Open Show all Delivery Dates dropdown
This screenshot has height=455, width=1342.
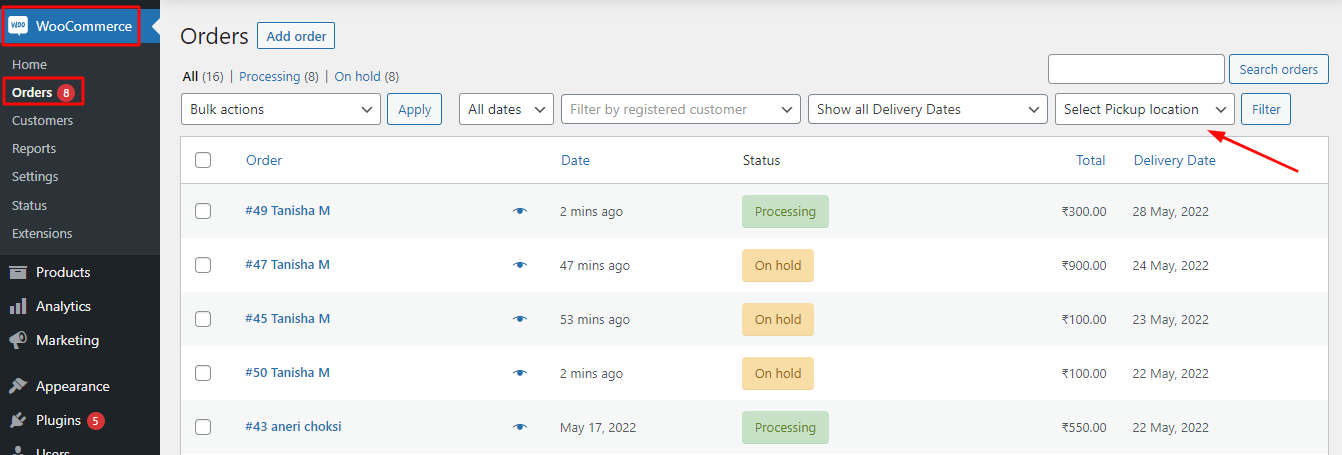[927, 109]
